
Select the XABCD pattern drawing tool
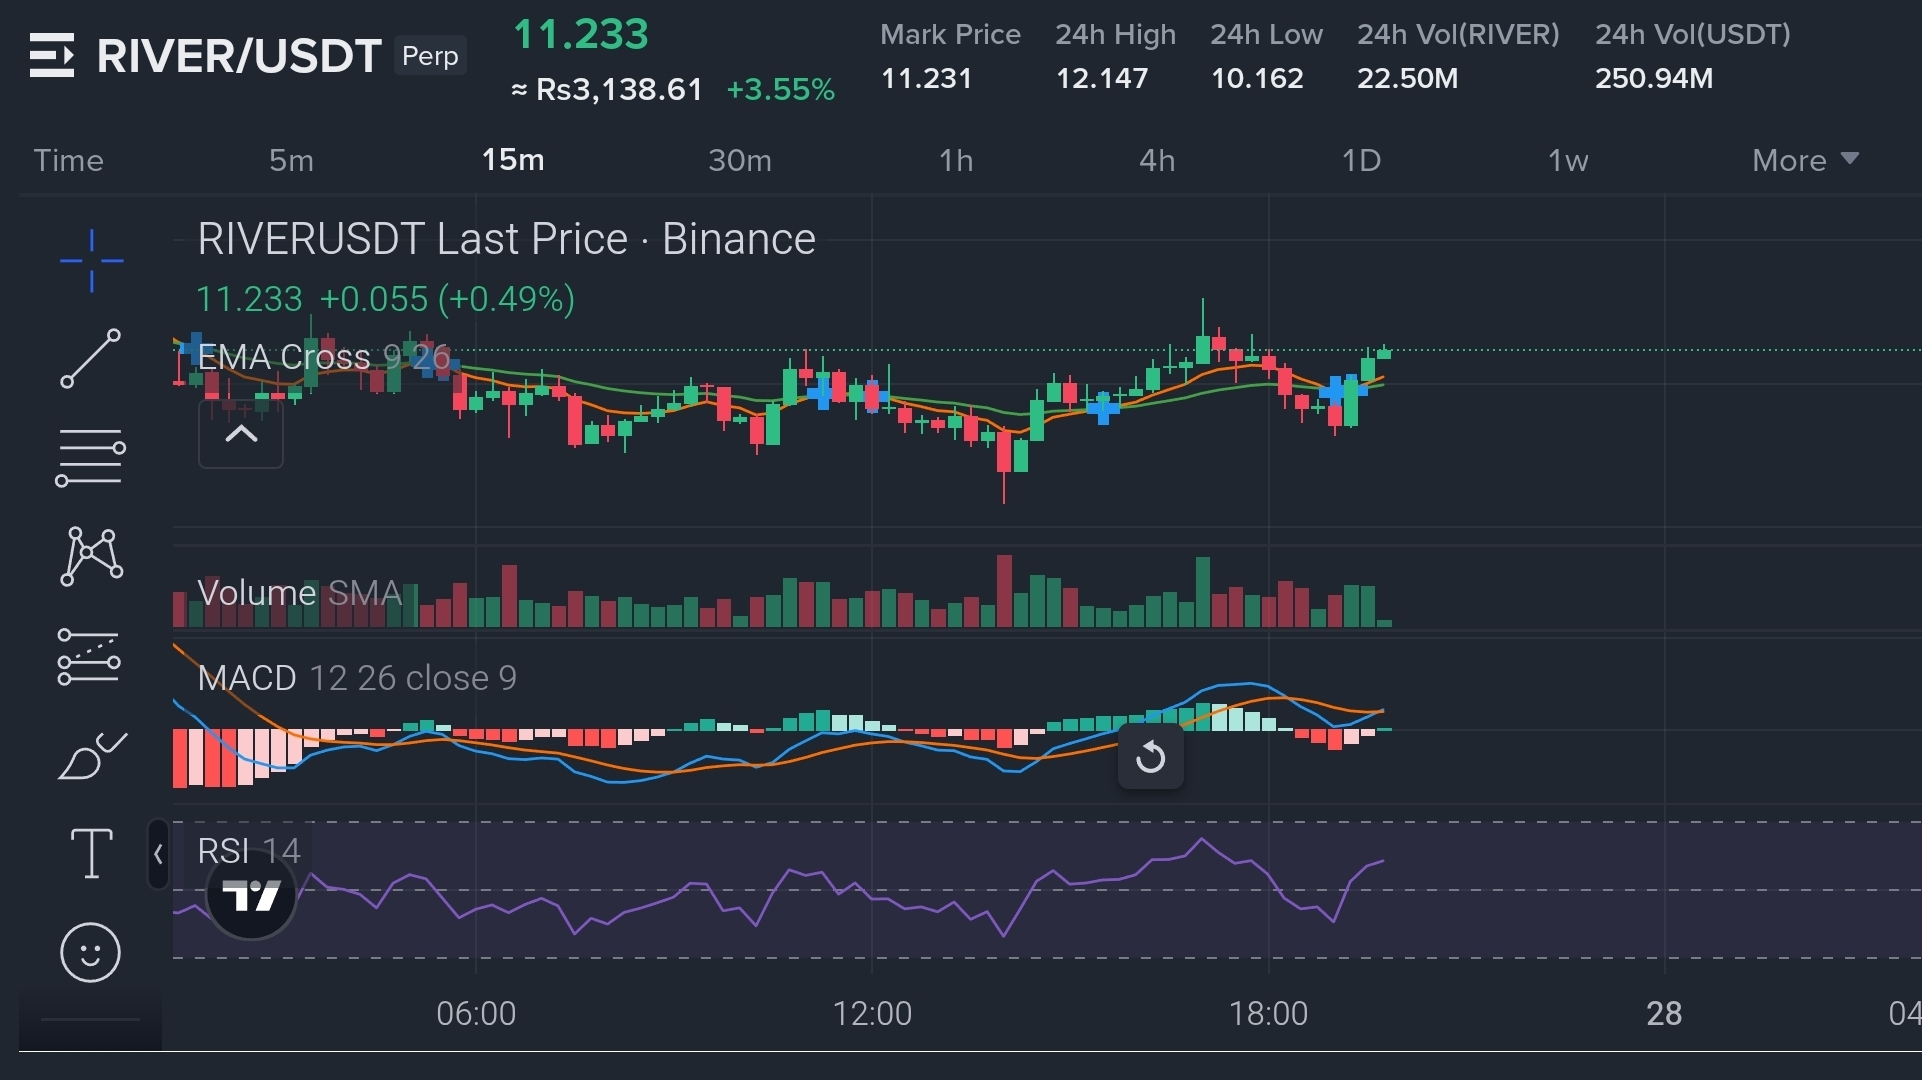pos(91,556)
